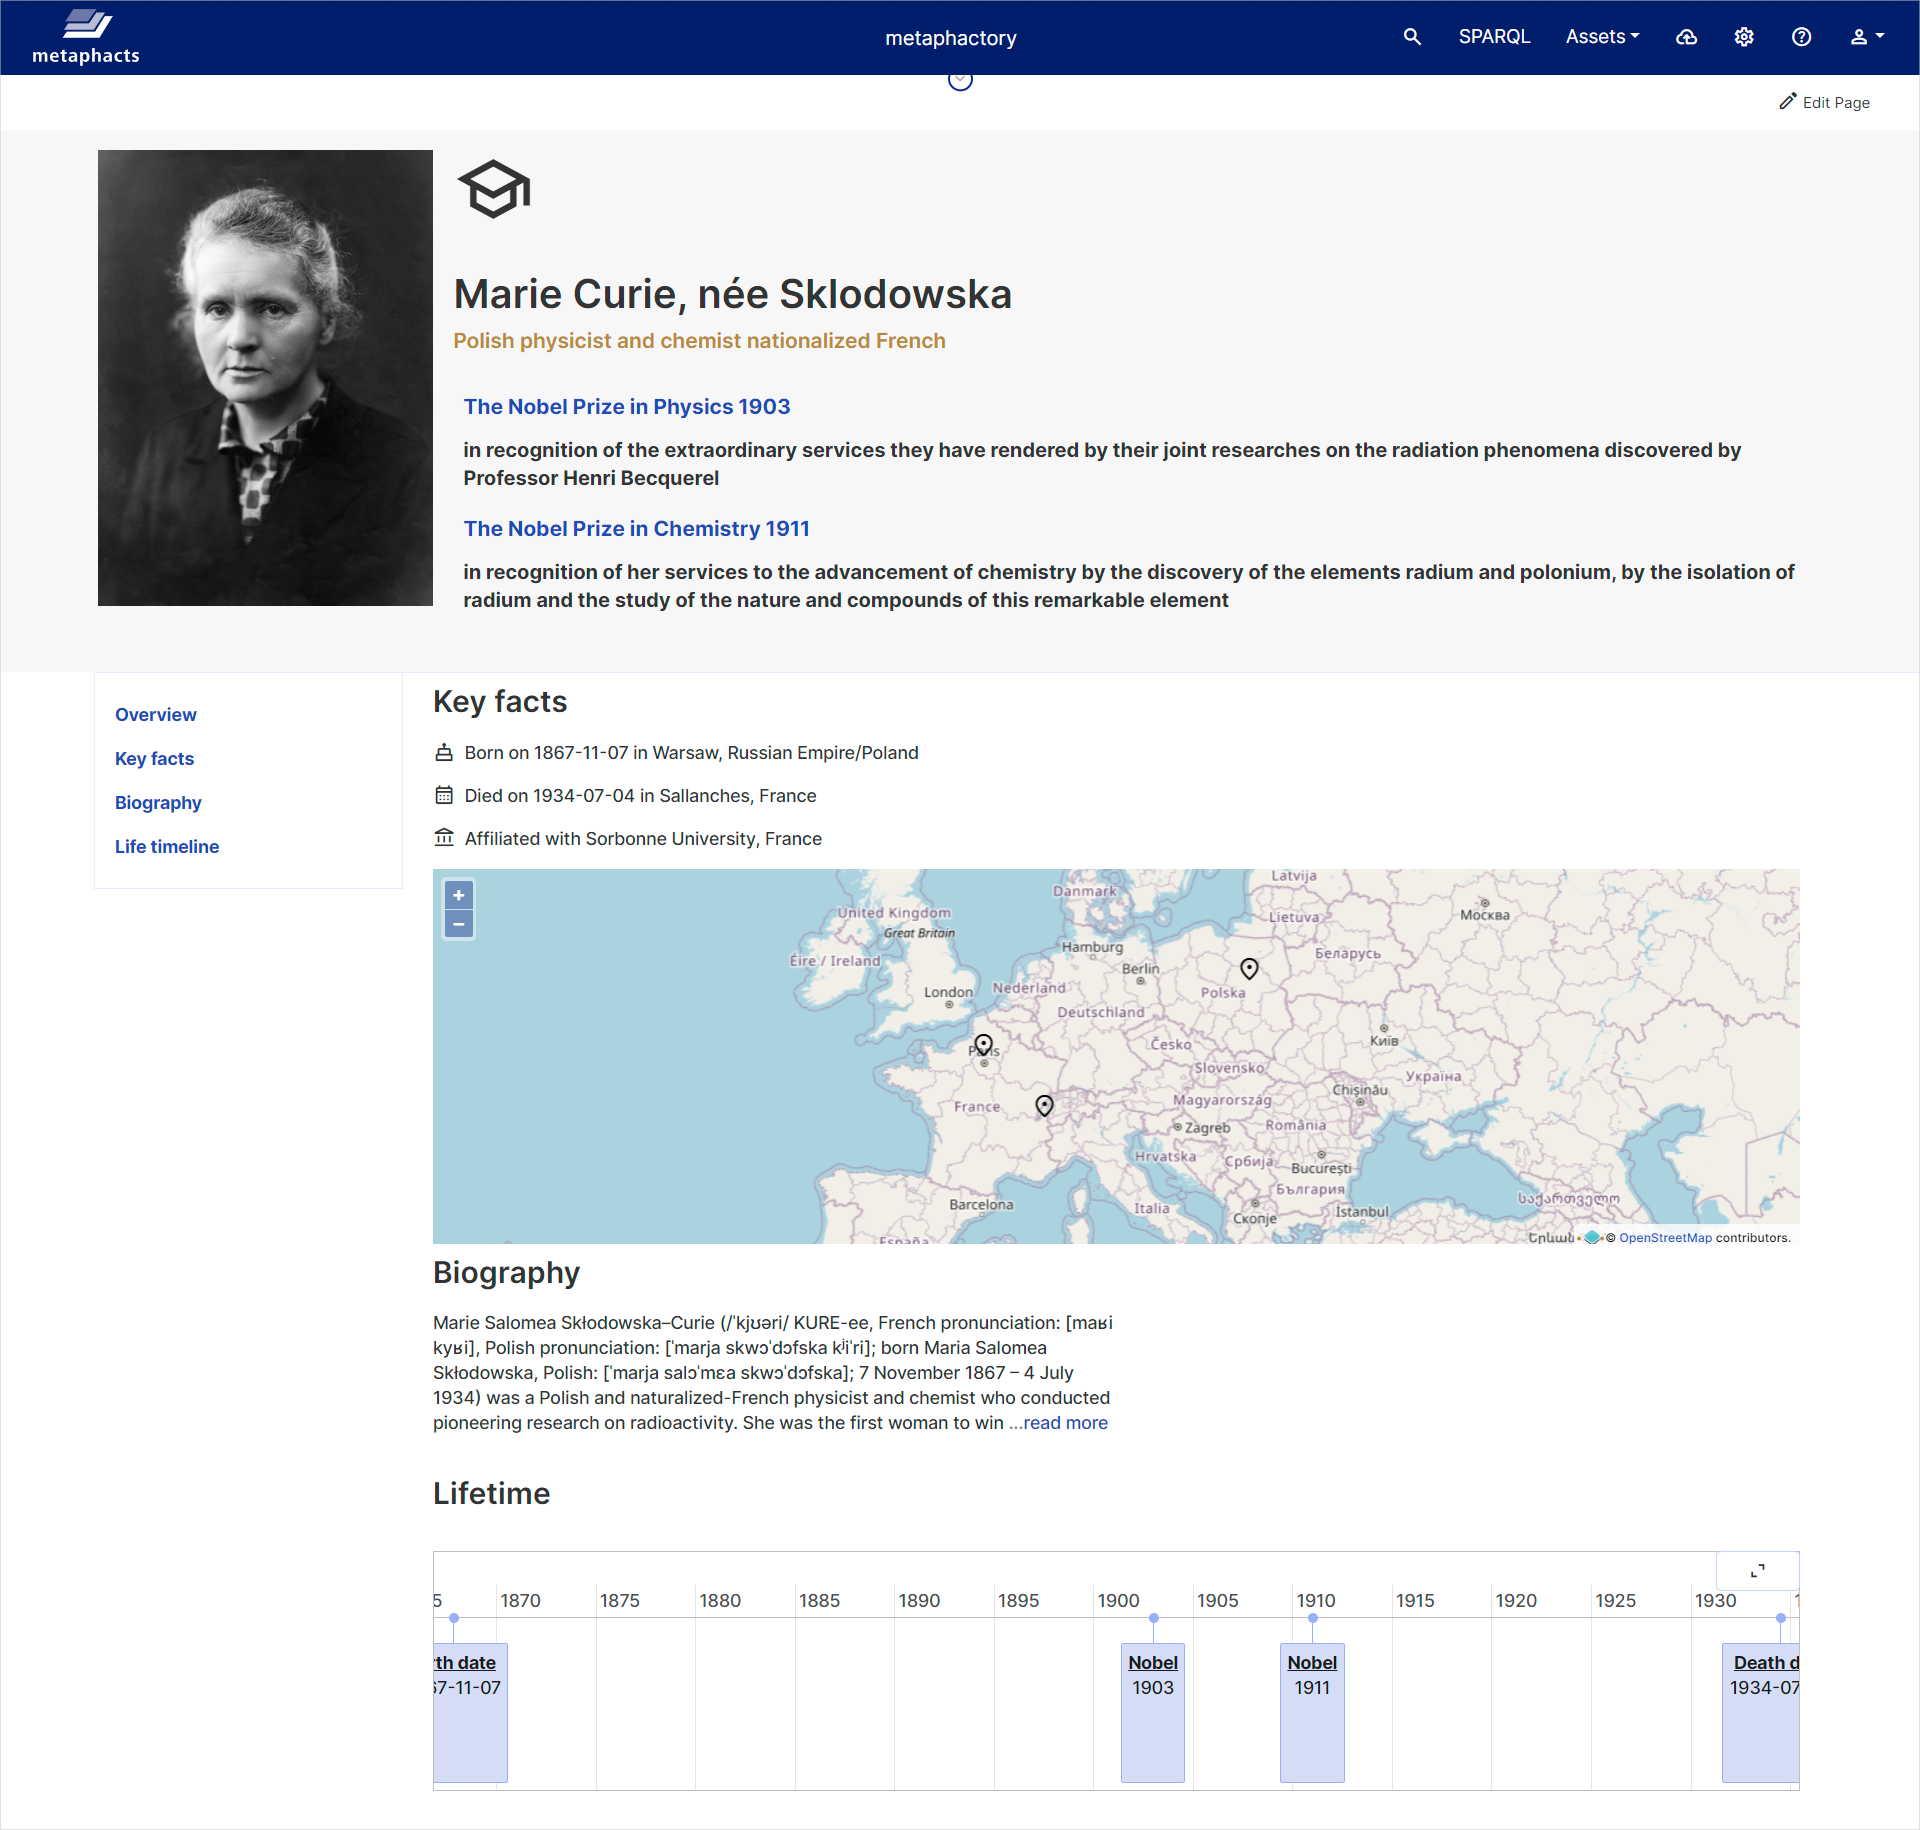1920x1830 pixels.
Task: Click Marie Curie's portrait photo
Action: pos(264,377)
